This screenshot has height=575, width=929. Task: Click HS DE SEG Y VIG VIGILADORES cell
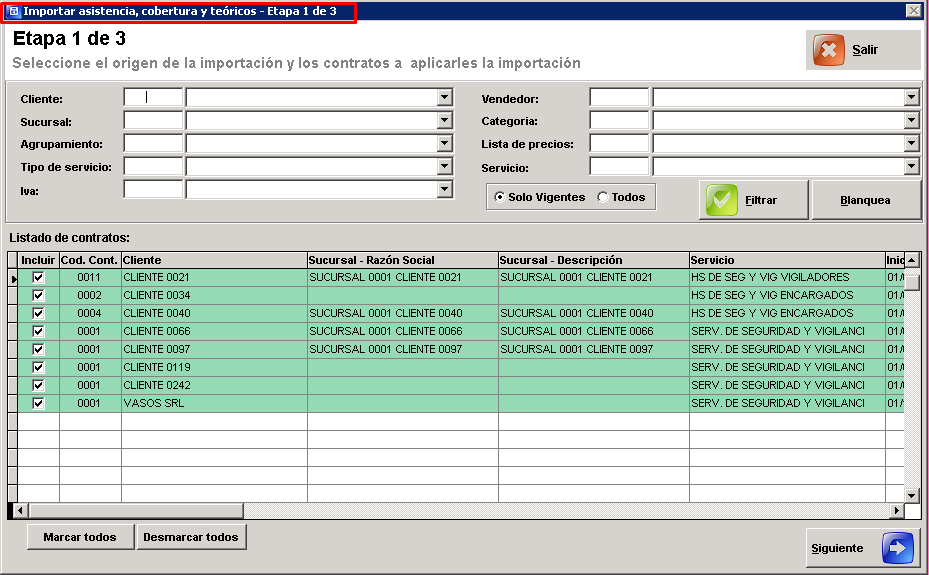(x=787, y=277)
